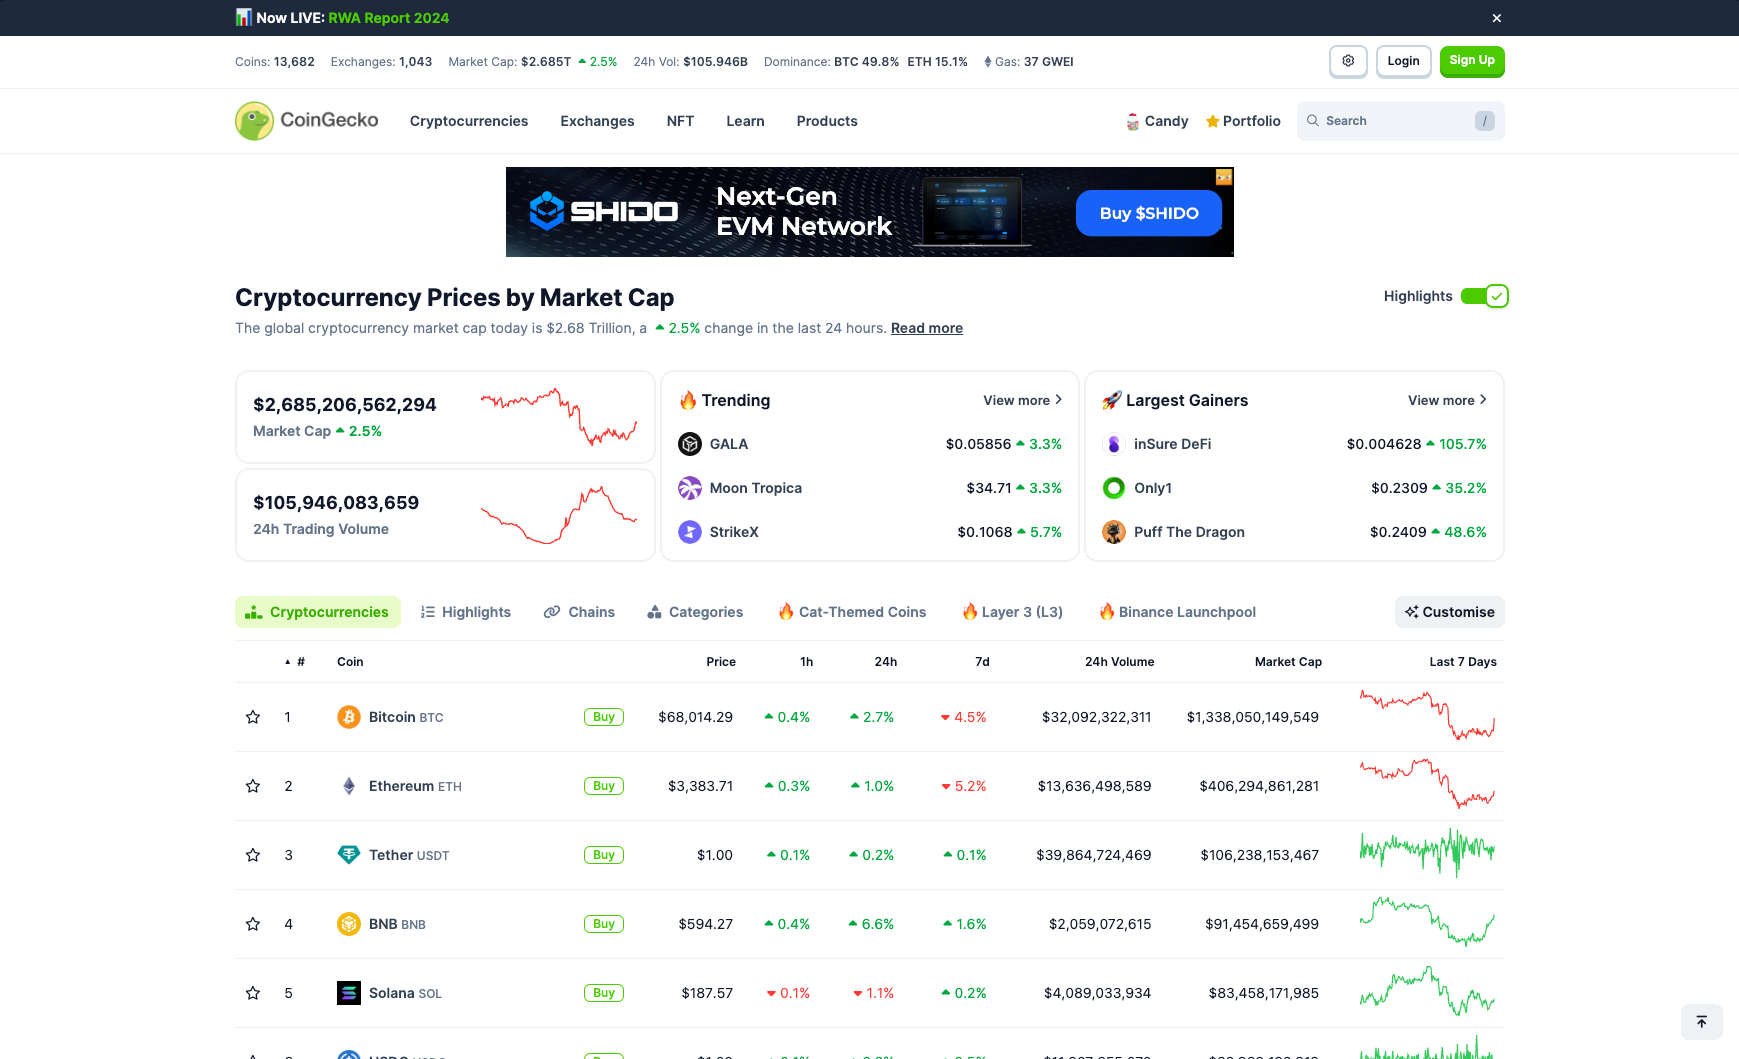This screenshot has height=1059, width=1739.
Task: Click the Trending fire icon
Action: pyautogui.click(x=688, y=400)
